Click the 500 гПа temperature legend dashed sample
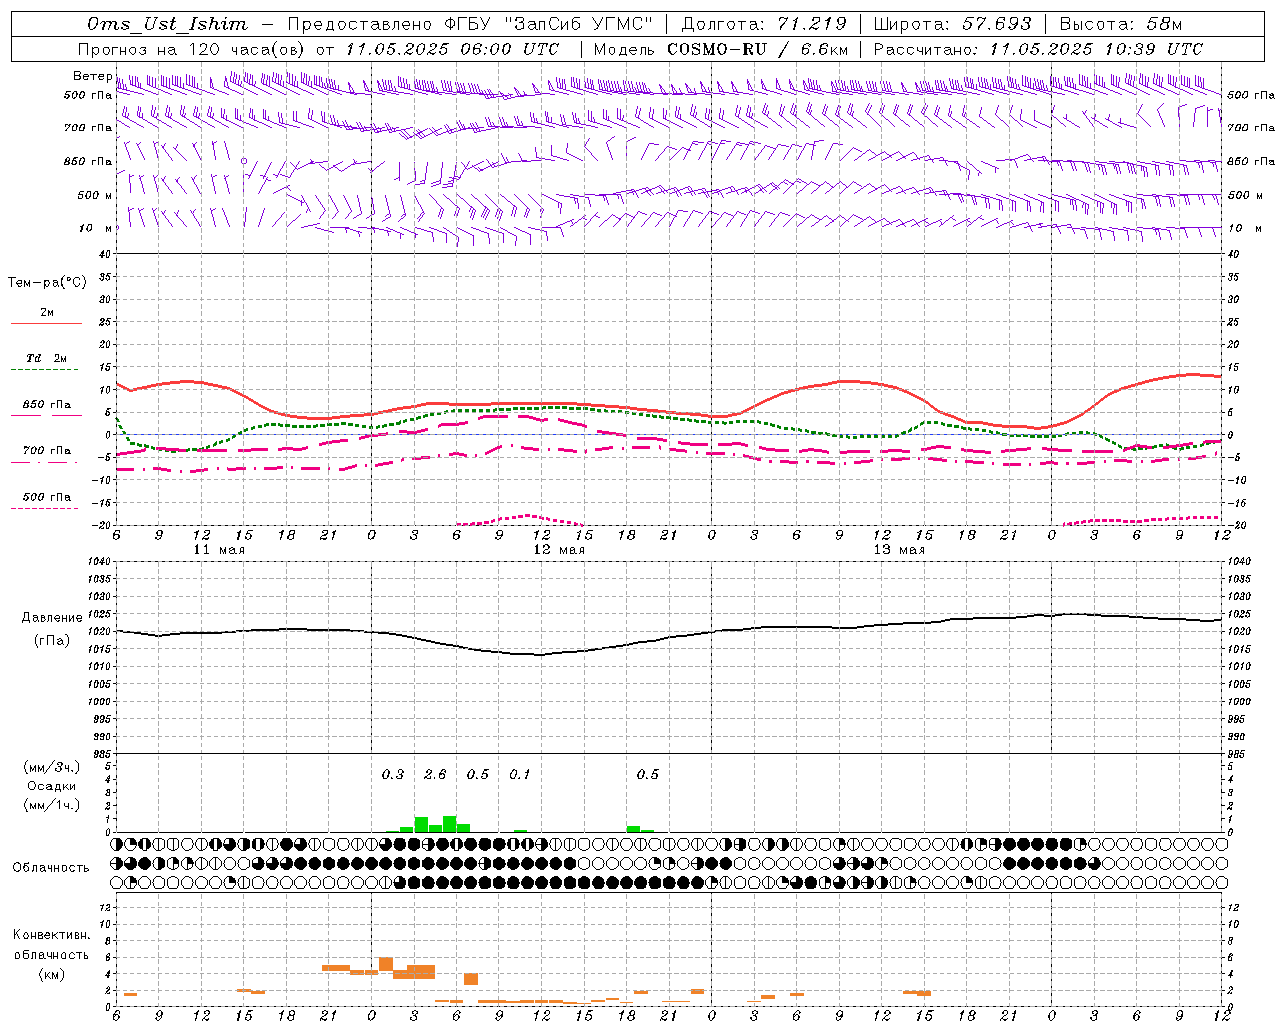 click(x=45, y=508)
